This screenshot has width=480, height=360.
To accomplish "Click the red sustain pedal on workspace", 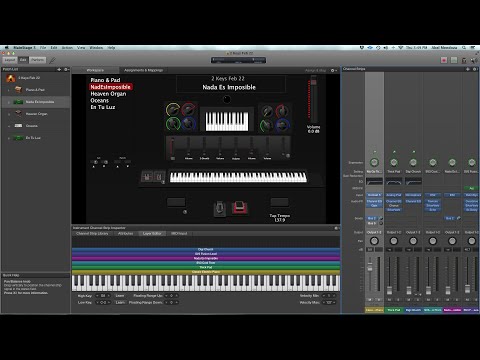I will tap(239, 208).
